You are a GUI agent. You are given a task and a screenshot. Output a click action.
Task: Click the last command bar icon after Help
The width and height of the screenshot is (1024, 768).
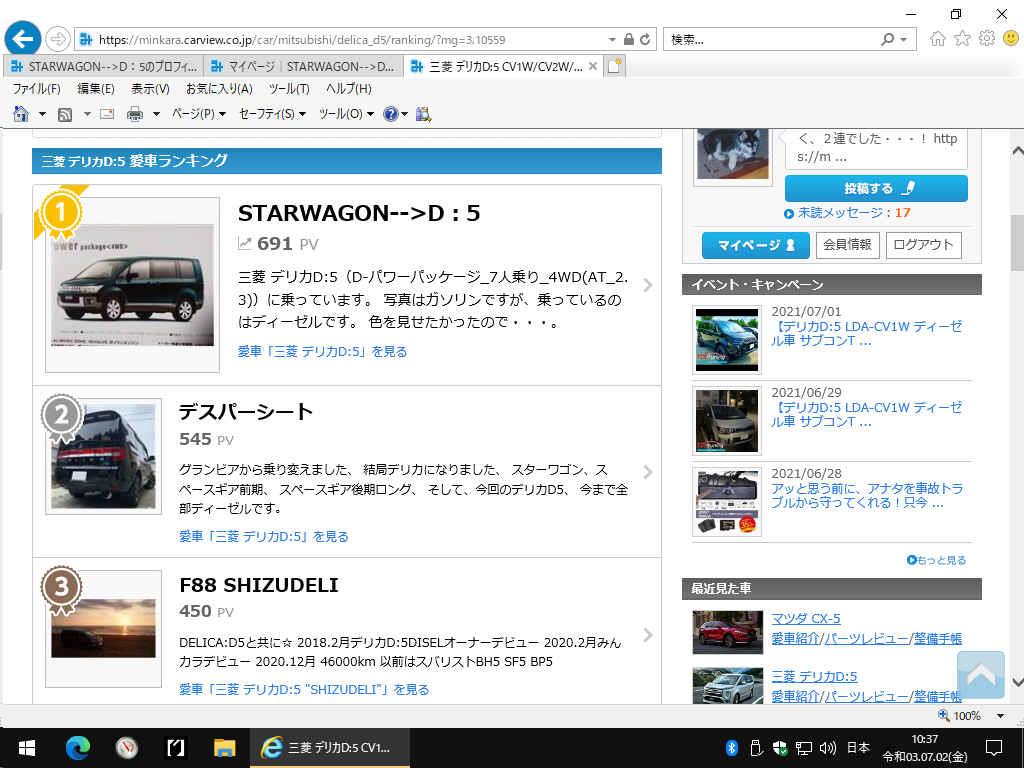tap(423, 114)
